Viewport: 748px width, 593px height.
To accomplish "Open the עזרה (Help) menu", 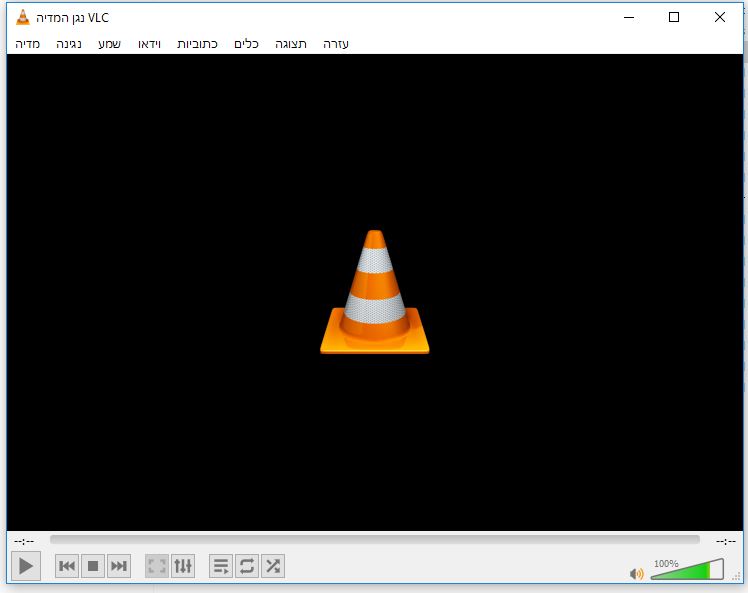I will (336, 44).
